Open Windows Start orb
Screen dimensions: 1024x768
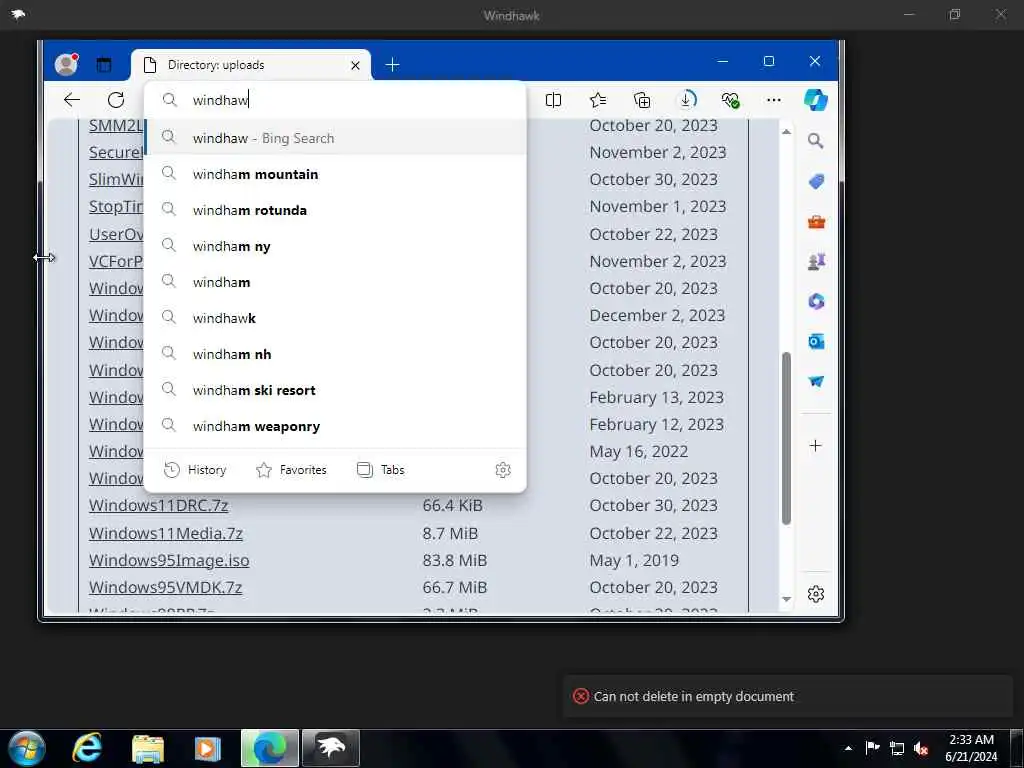[x=27, y=748]
